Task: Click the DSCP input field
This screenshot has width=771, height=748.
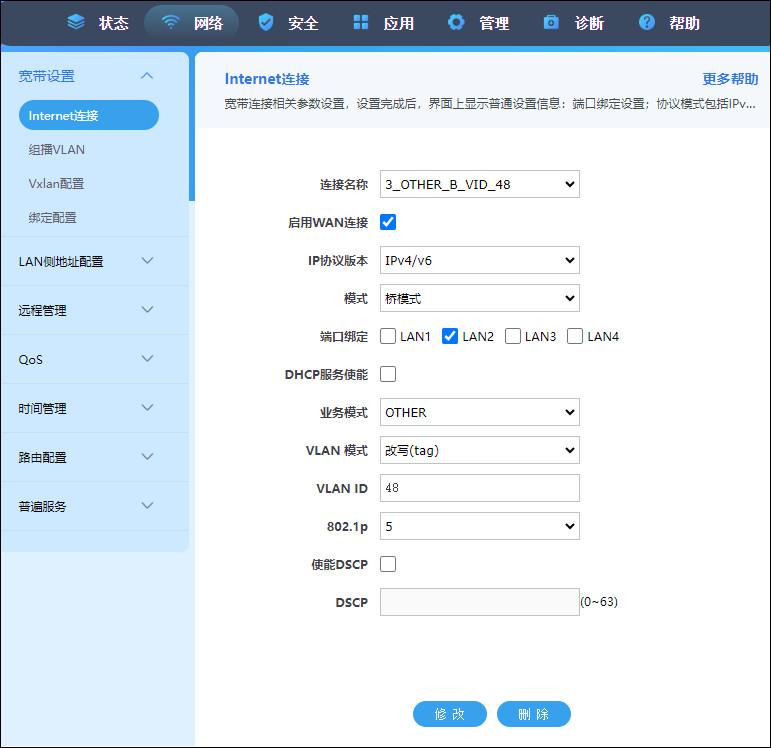Action: point(480,602)
